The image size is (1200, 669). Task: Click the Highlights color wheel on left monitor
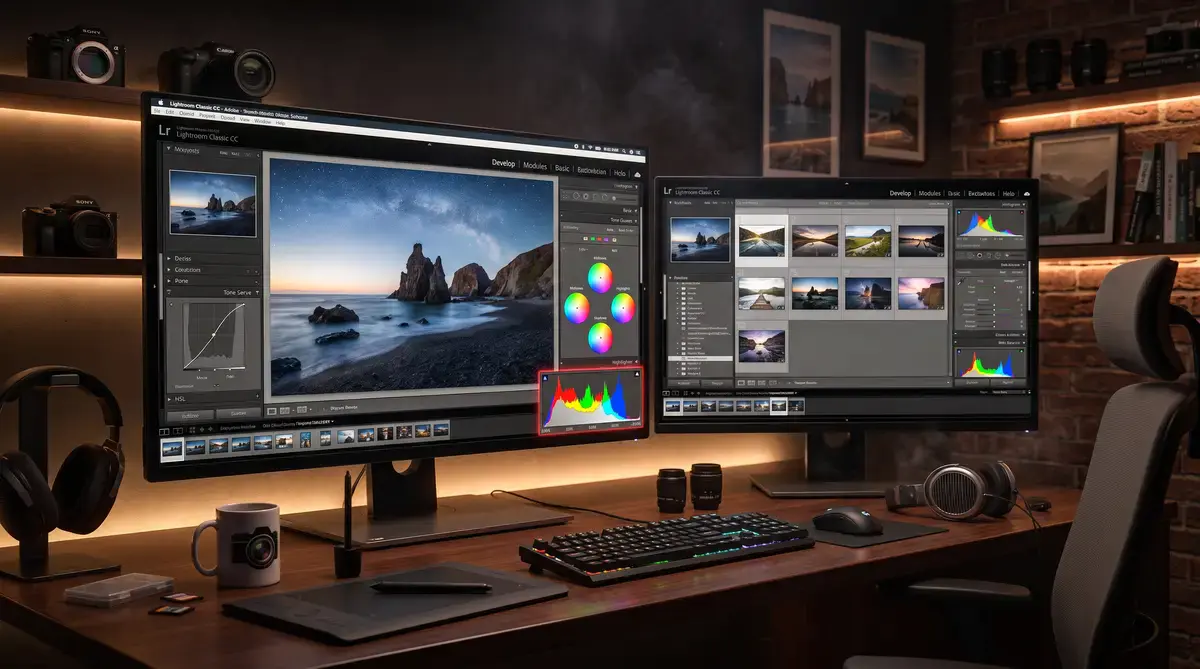coord(622,308)
